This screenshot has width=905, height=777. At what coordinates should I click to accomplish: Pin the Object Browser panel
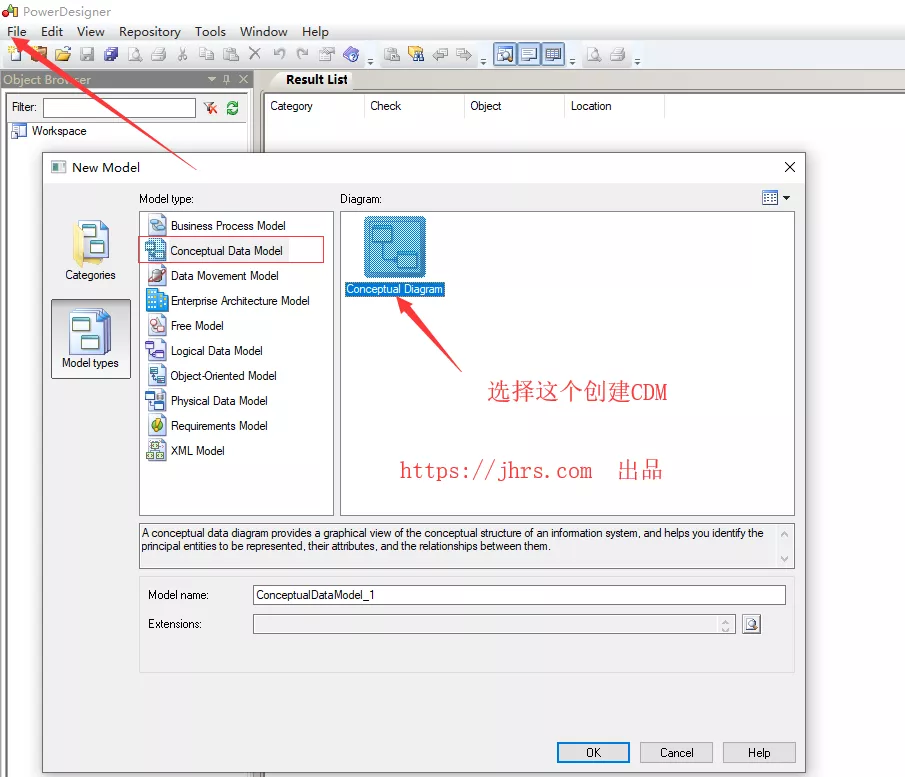click(x=226, y=79)
